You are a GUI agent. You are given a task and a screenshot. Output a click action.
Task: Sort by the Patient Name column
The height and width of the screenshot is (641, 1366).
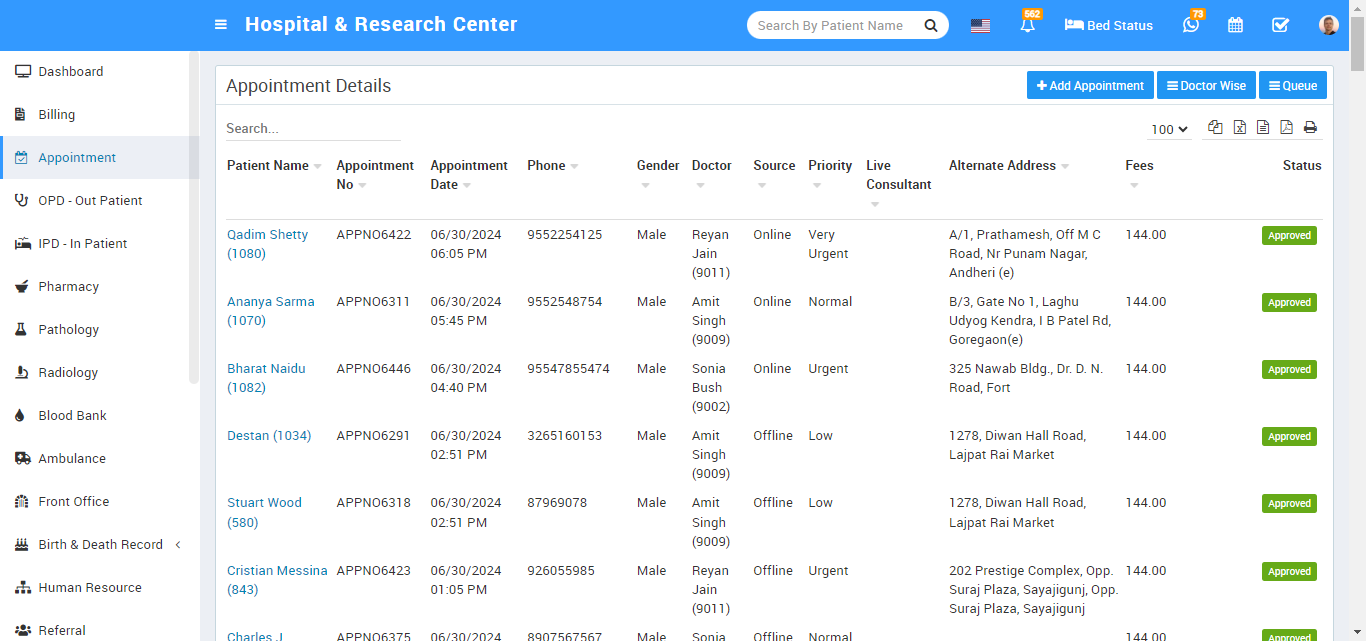tap(268, 166)
